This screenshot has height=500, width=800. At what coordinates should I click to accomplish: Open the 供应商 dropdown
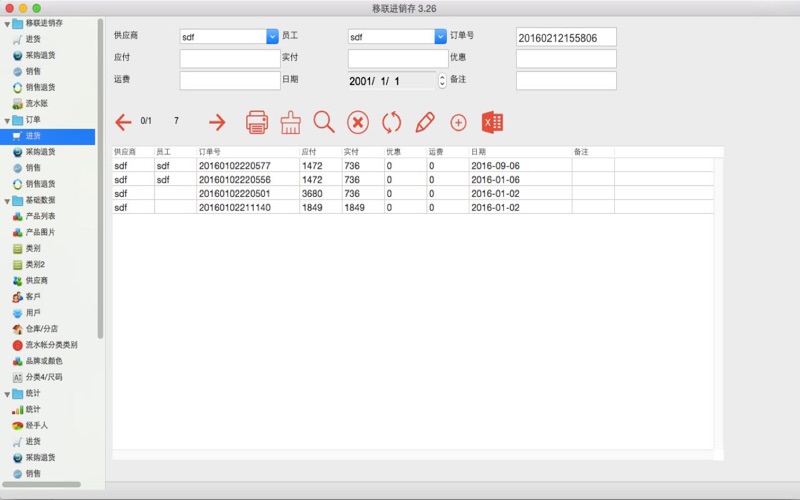272,37
